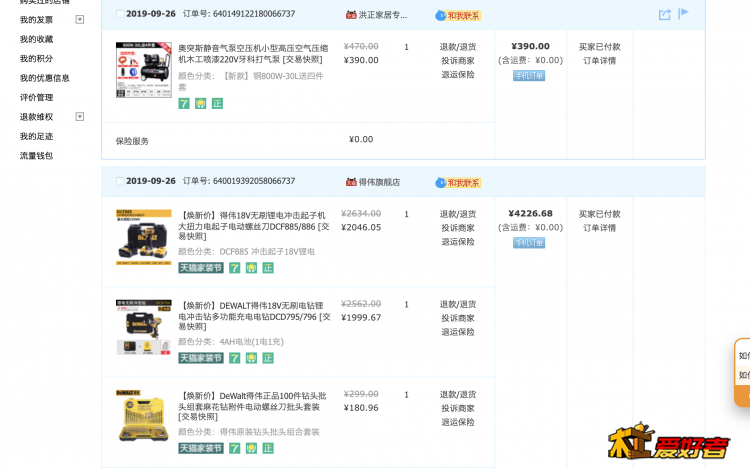Click the shield badge on DCD795 drill item
The width and height of the screenshot is (750, 469).
251,358
